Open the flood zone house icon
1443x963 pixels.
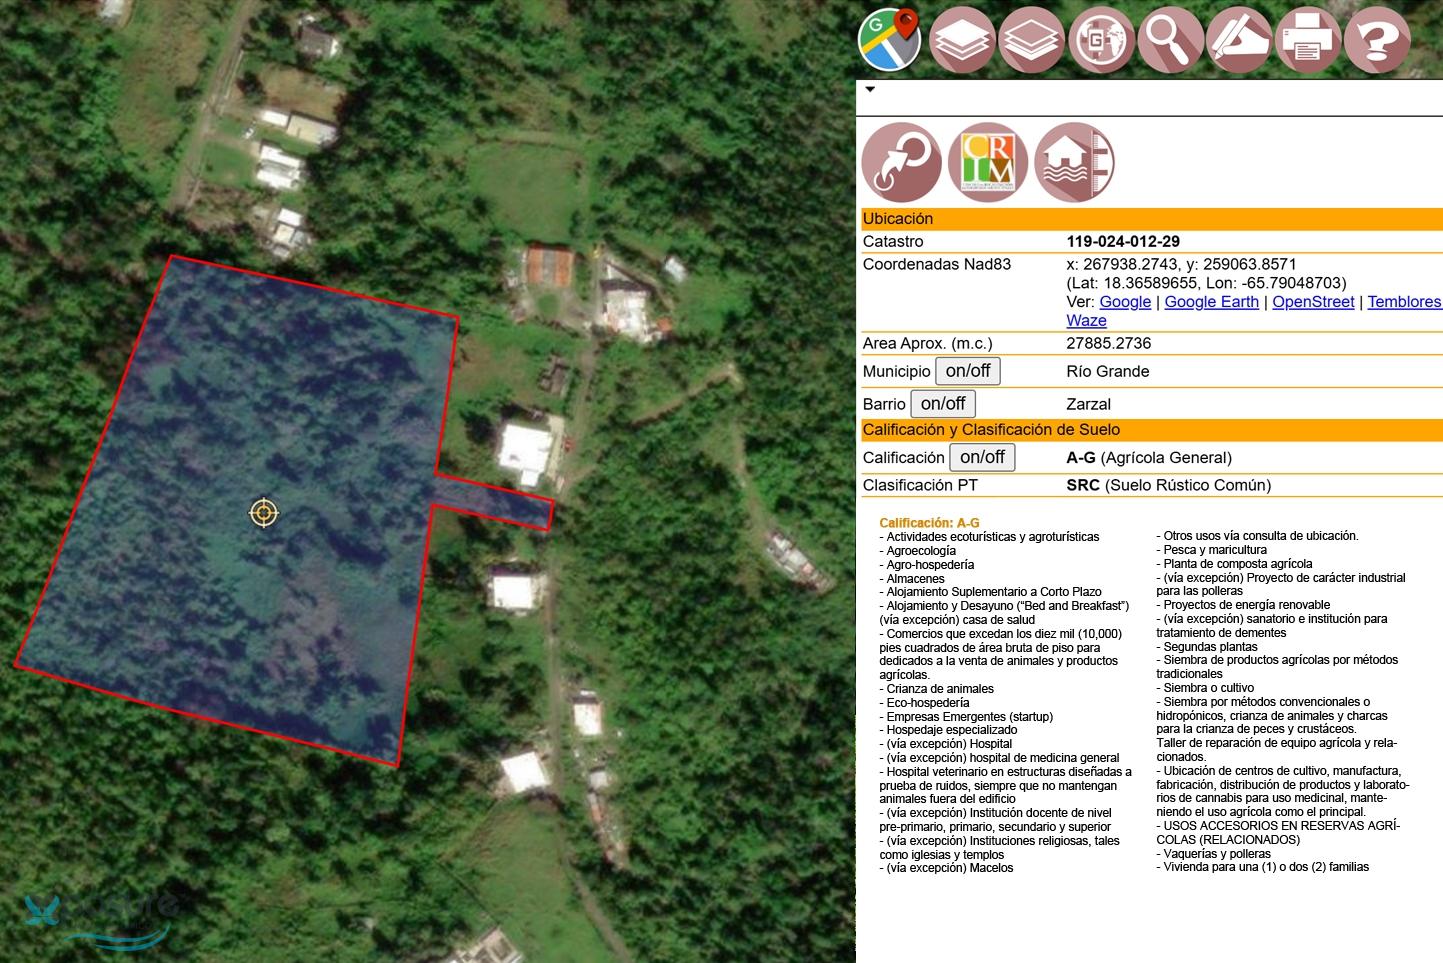[1073, 162]
